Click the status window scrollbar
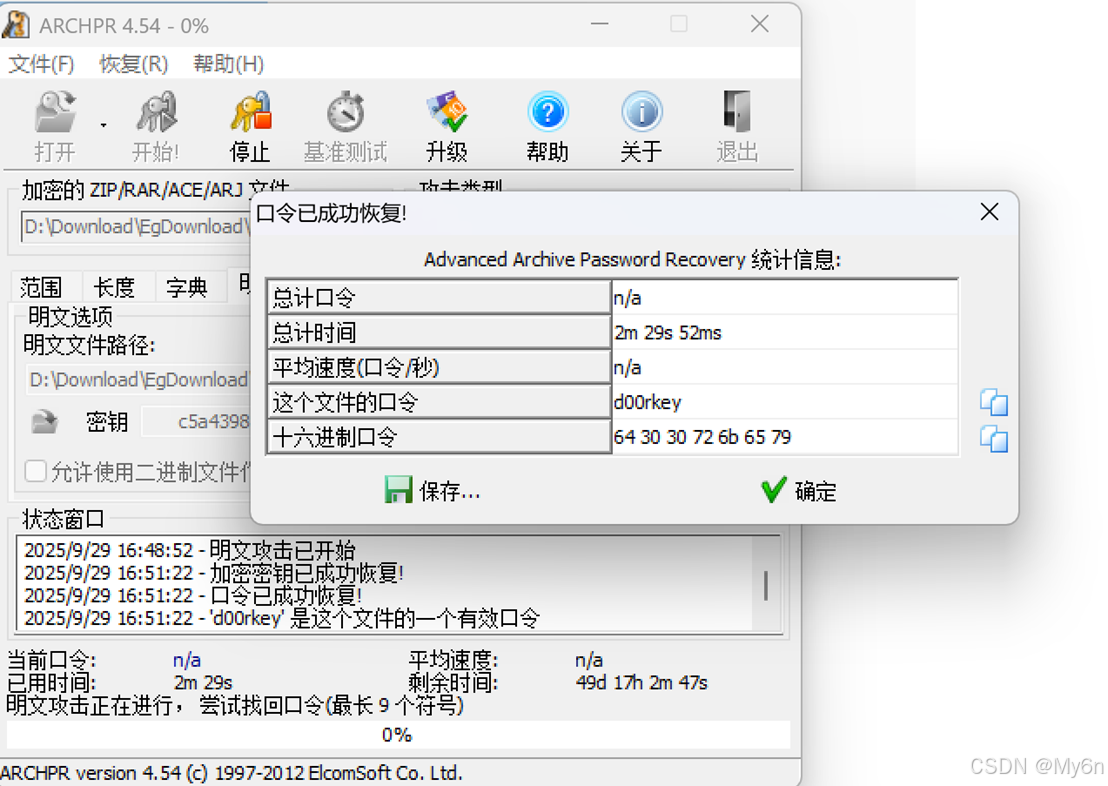The image size is (1108, 786). (766, 584)
